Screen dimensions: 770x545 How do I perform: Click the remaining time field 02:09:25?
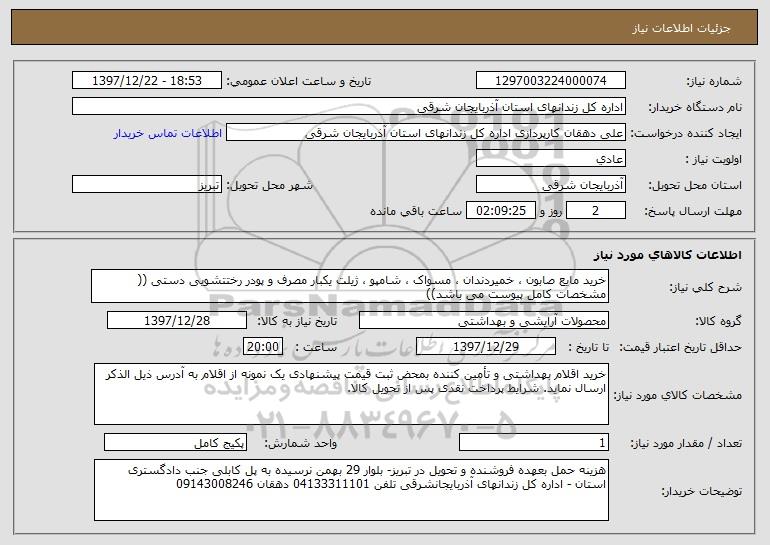500,211
